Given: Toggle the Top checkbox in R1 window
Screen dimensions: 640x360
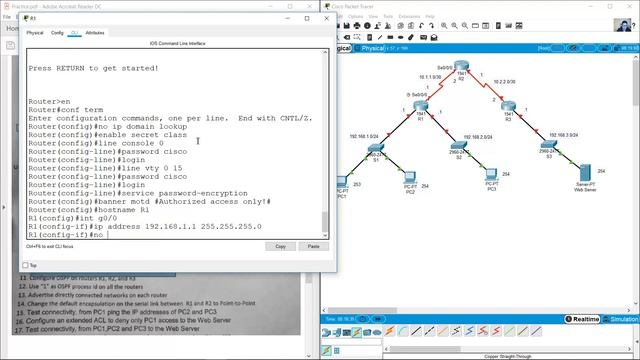Looking at the screenshot, I should click(x=25, y=265).
